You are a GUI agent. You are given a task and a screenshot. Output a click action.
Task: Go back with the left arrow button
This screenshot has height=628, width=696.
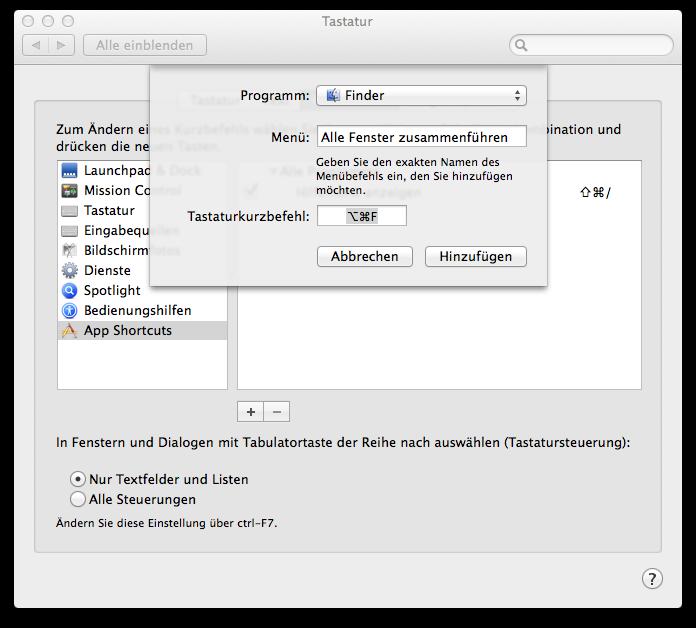(36, 45)
